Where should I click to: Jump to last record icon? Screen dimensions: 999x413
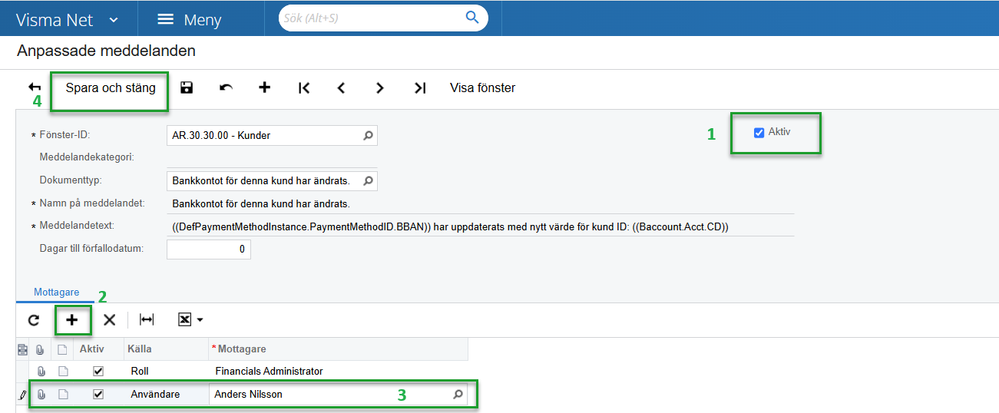pyautogui.click(x=419, y=88)
